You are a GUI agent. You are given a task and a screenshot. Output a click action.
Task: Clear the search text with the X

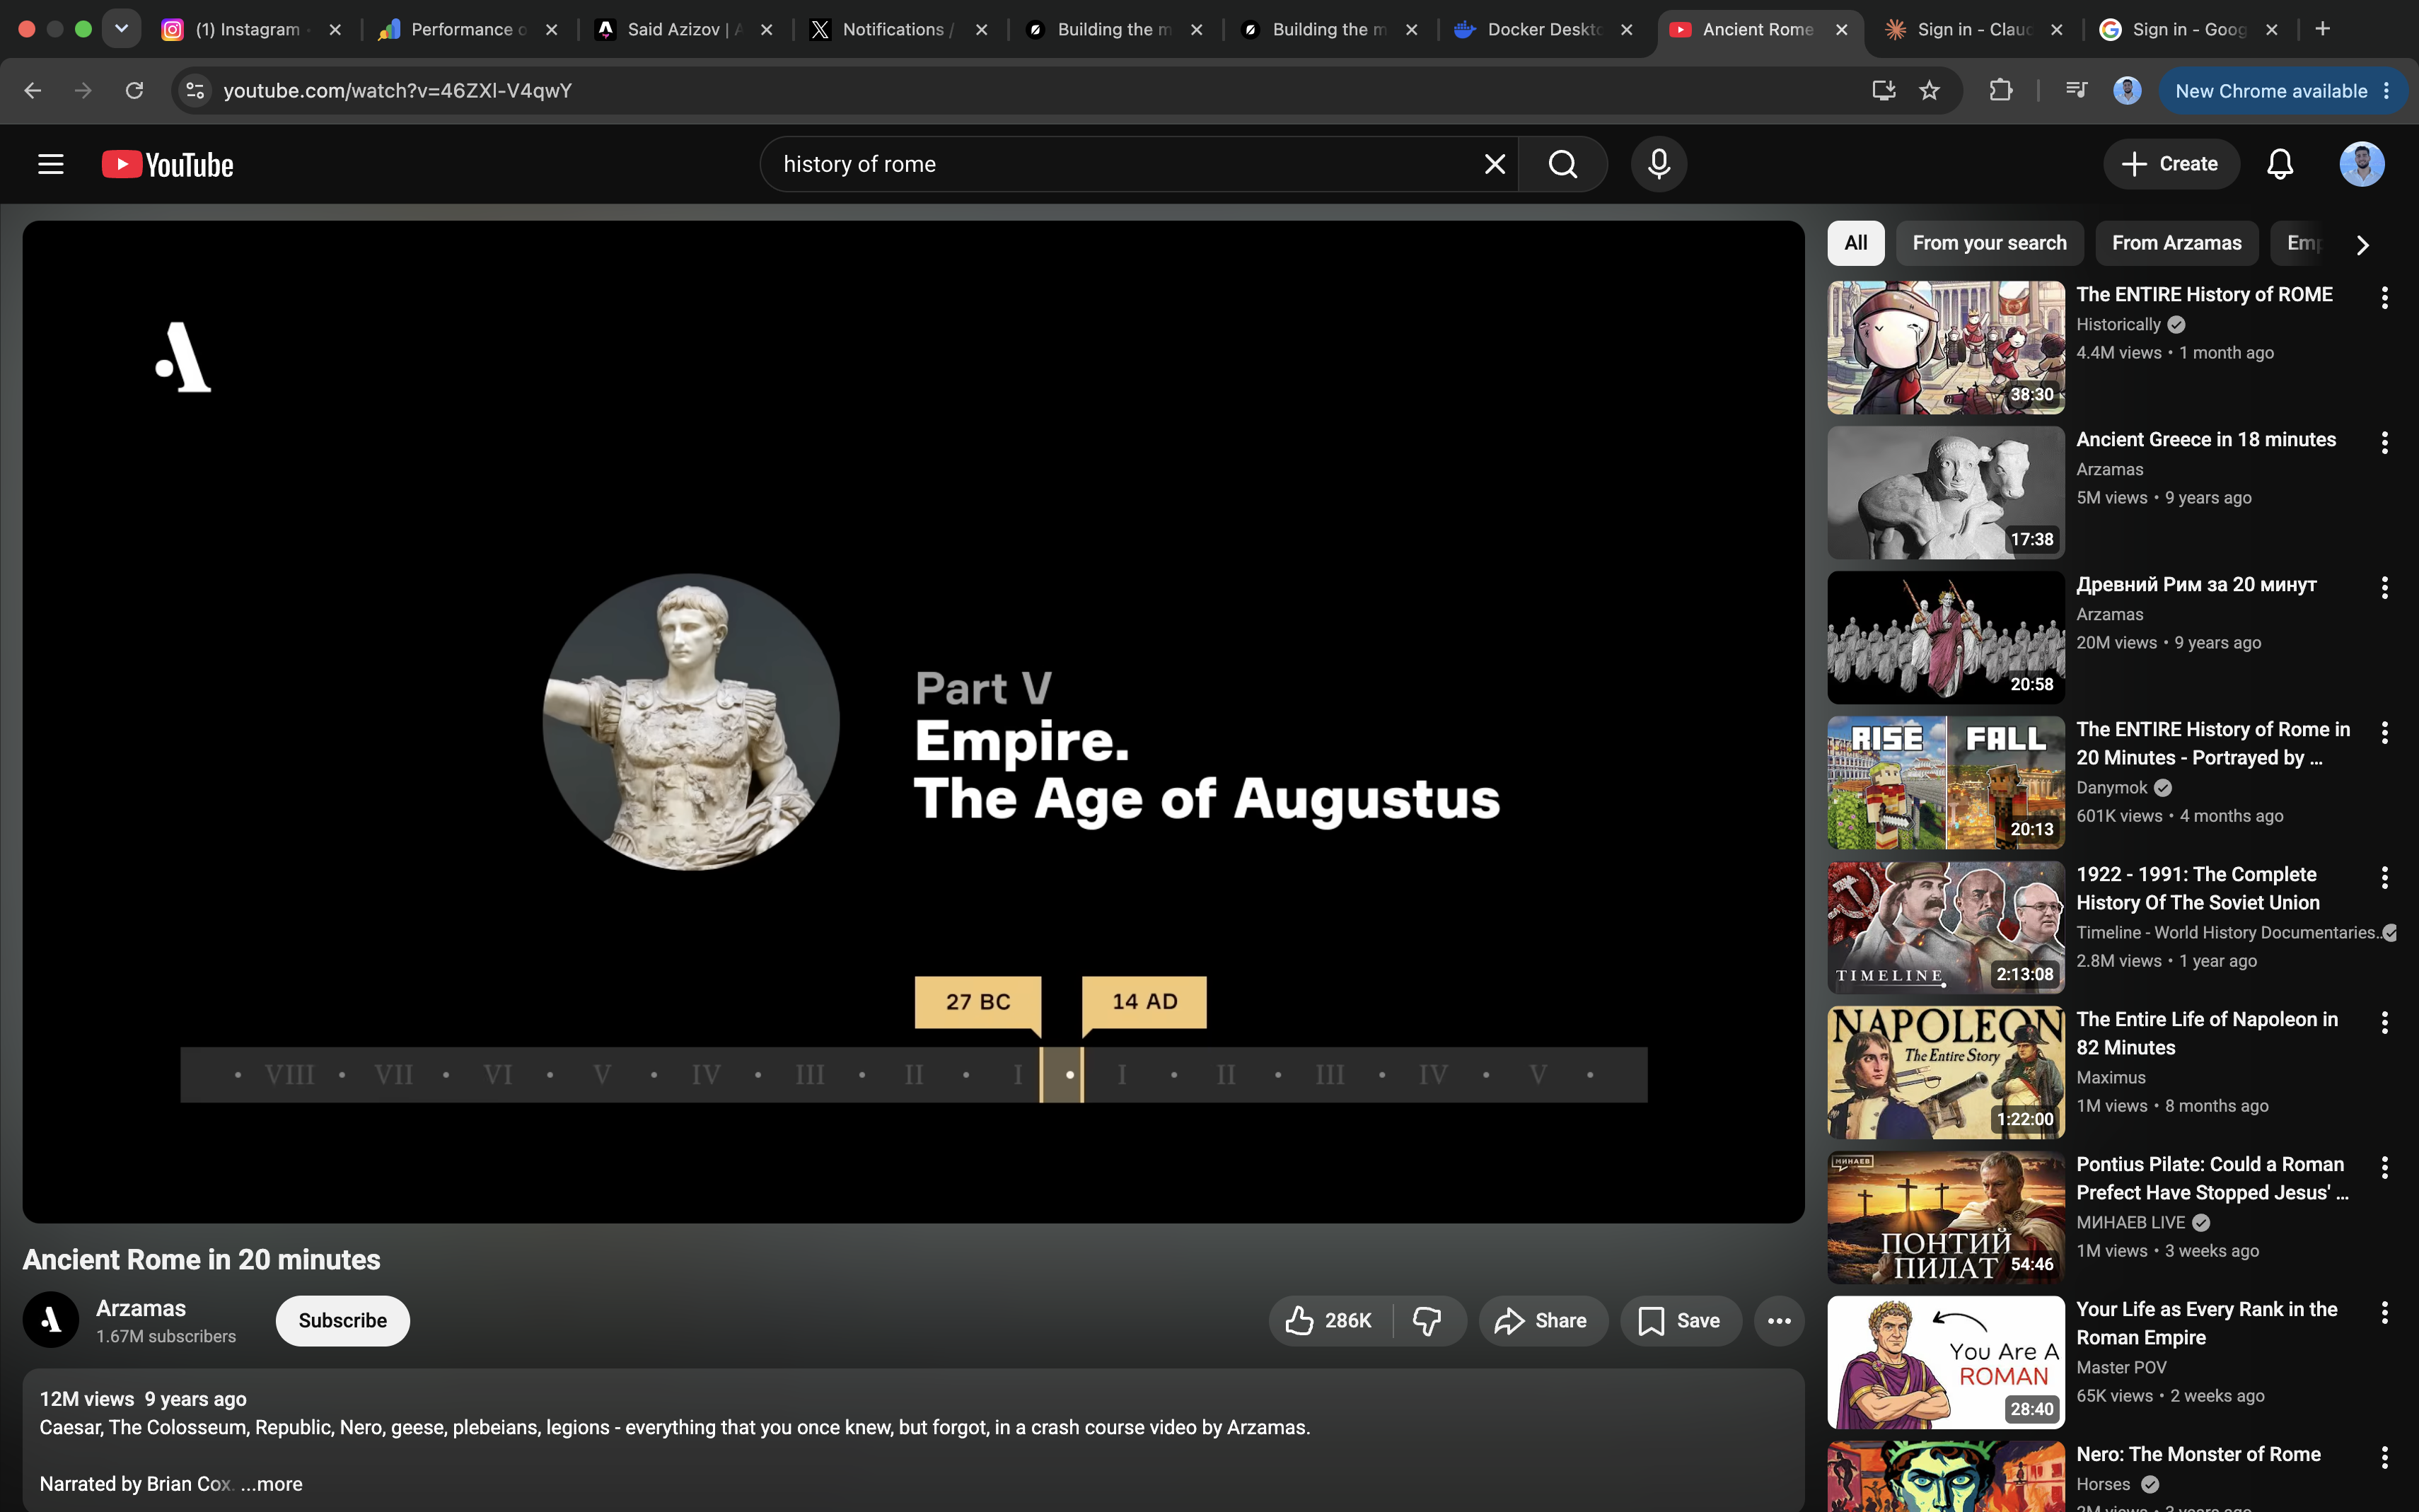coord(1494,164)
